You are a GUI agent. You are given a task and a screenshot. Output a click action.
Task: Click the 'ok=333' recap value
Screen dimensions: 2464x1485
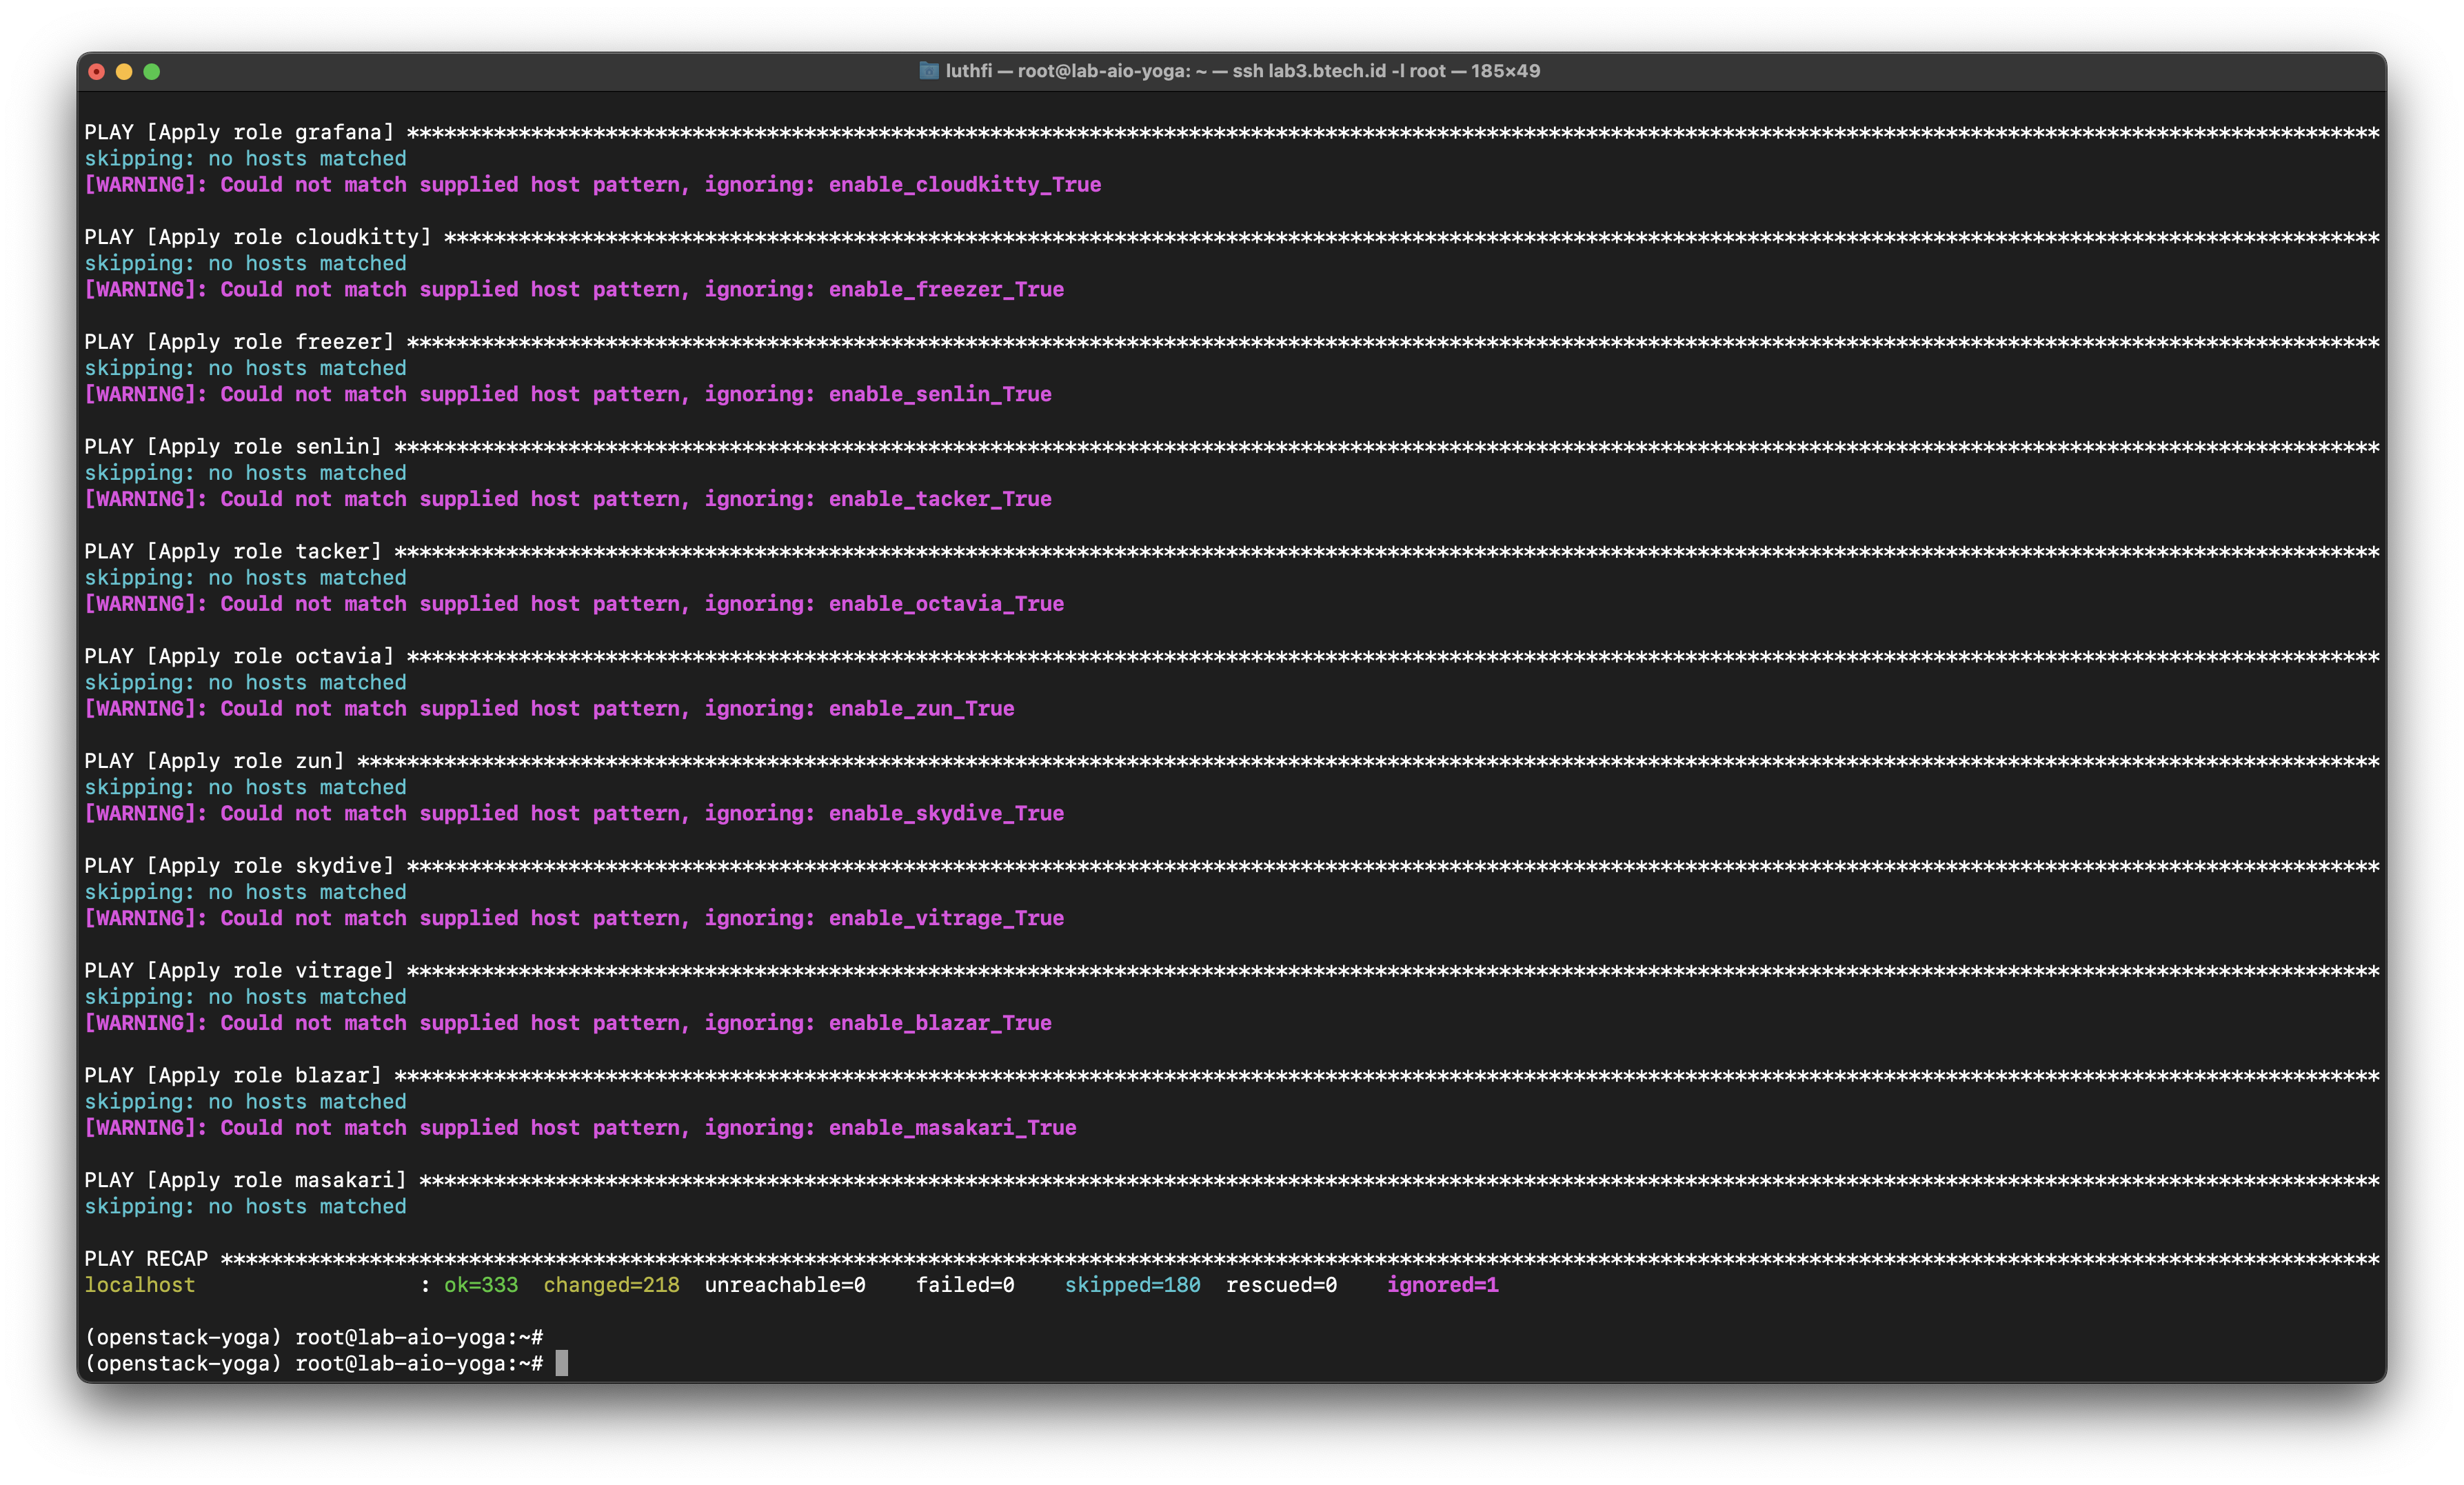pos(481,1284)
